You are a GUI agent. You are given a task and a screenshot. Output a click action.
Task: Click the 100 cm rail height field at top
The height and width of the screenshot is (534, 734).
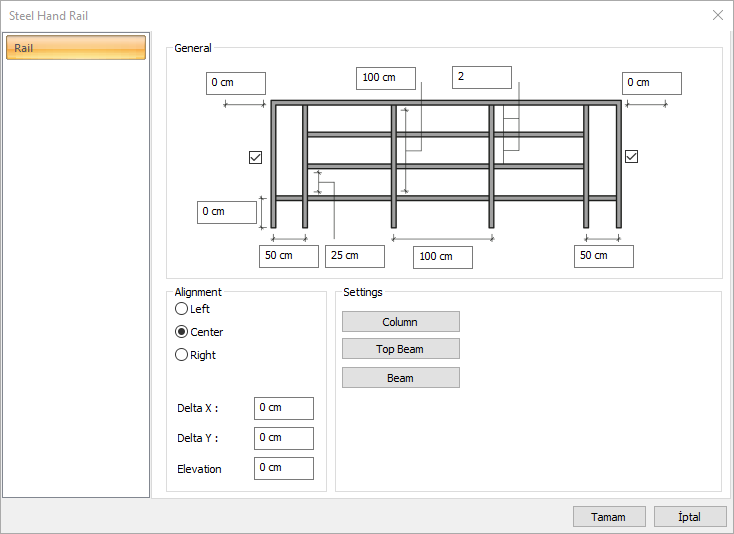coord(385,78)
